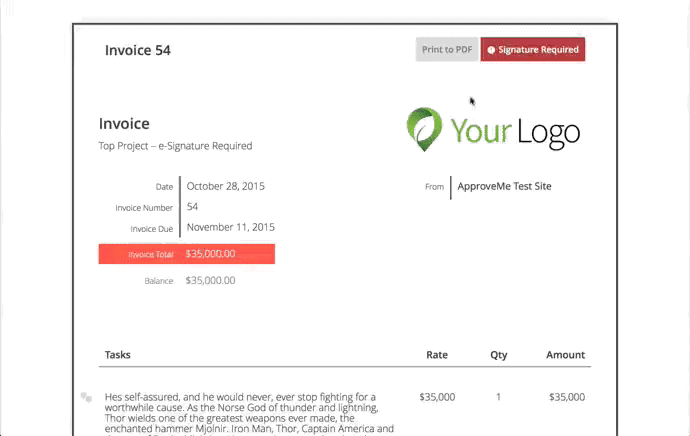Click the Rate column header
This screenshot has height=436, width=690.
[437, 355]
